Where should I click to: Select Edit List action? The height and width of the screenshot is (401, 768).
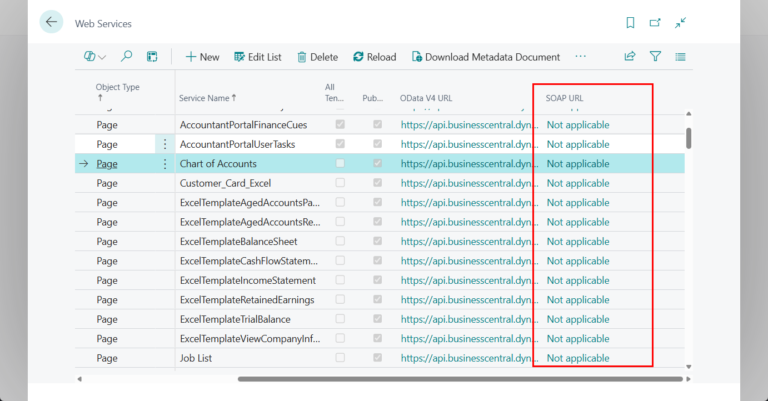[x=259, y=57]
